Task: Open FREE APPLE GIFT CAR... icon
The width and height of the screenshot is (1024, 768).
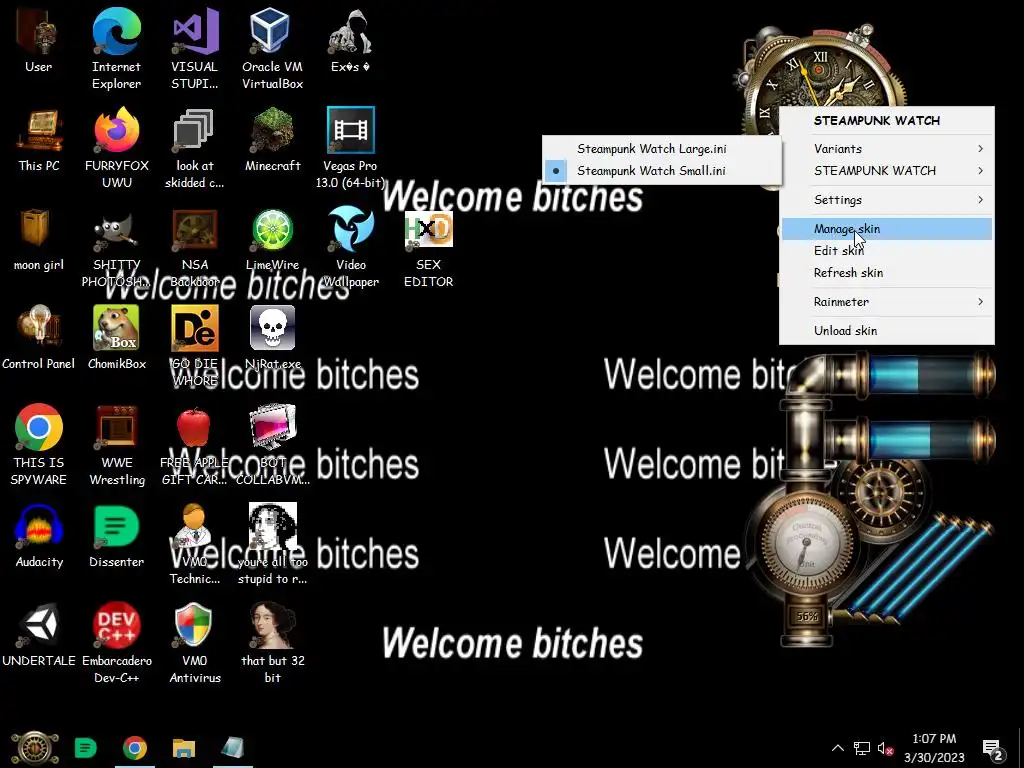Action: [x=195, y=445]
